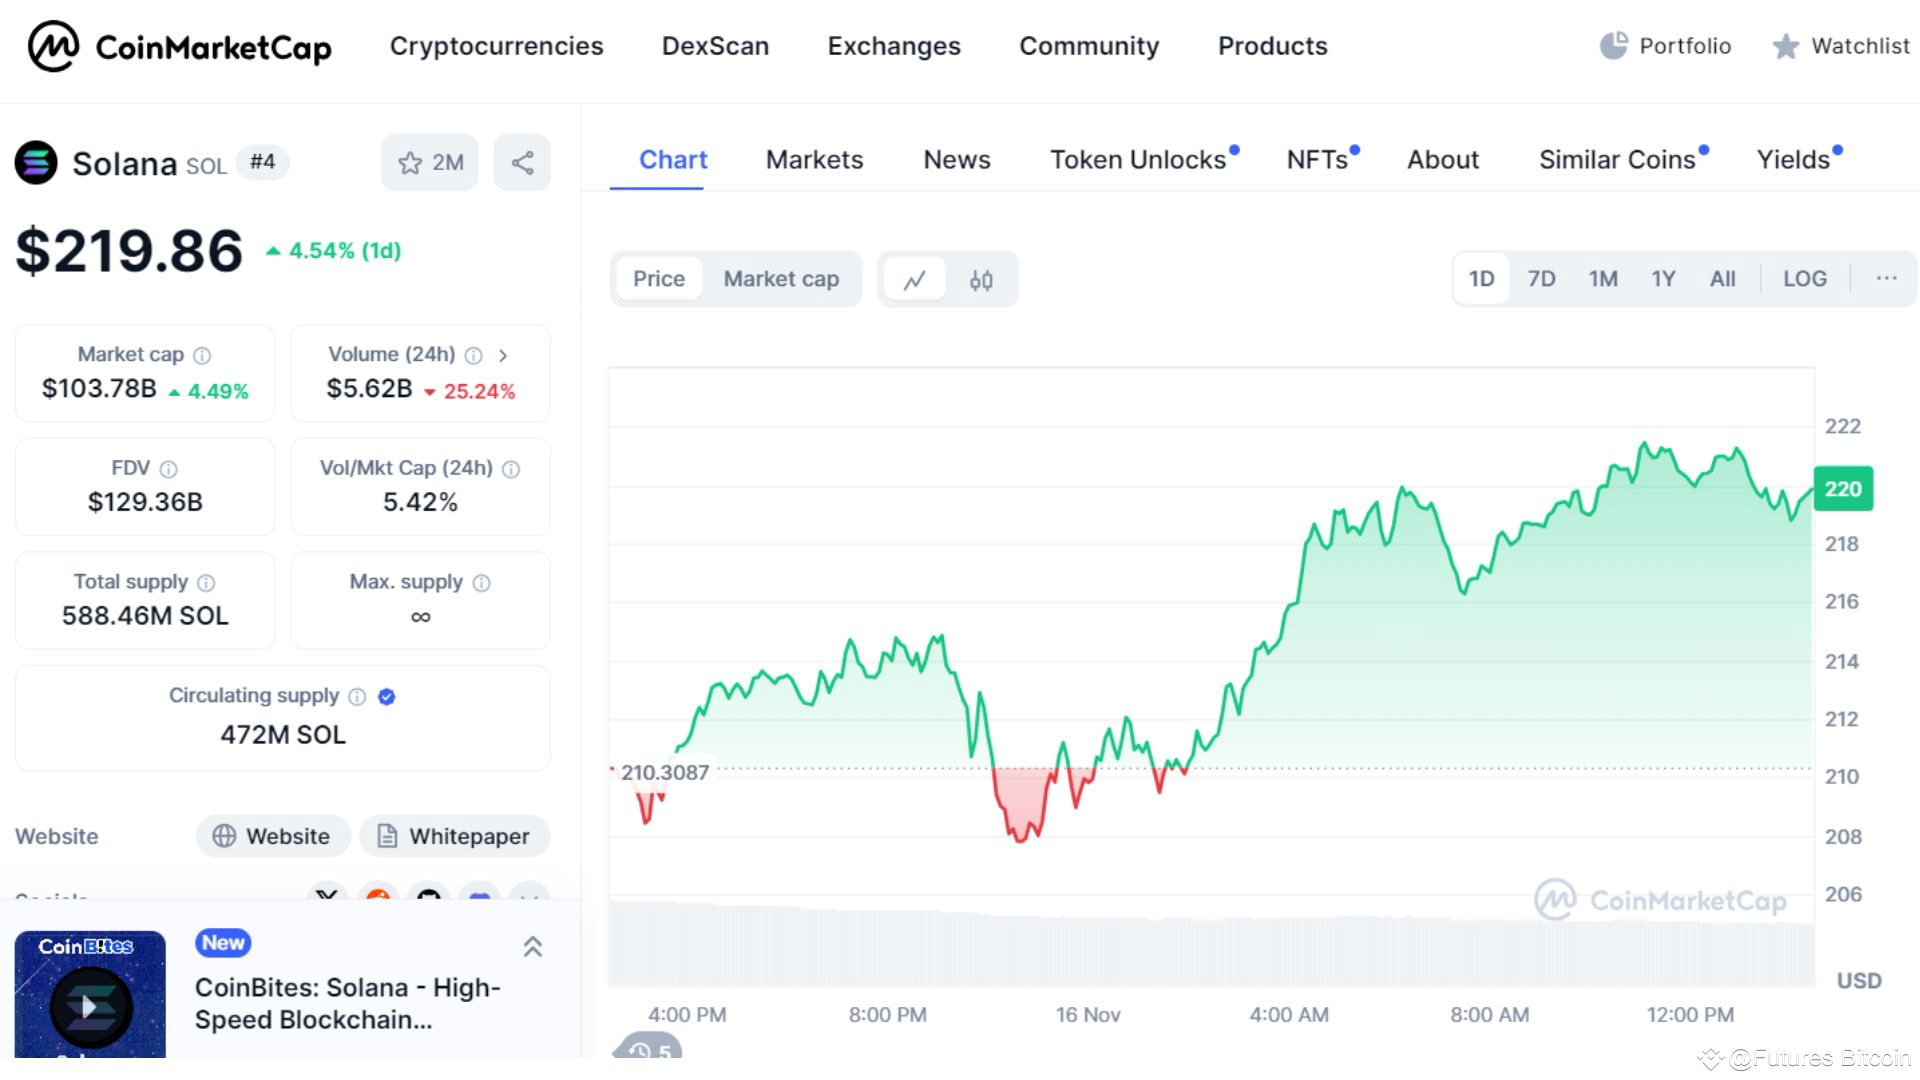
Task: Open the Exchanges menu
Action: click(894, 46)
